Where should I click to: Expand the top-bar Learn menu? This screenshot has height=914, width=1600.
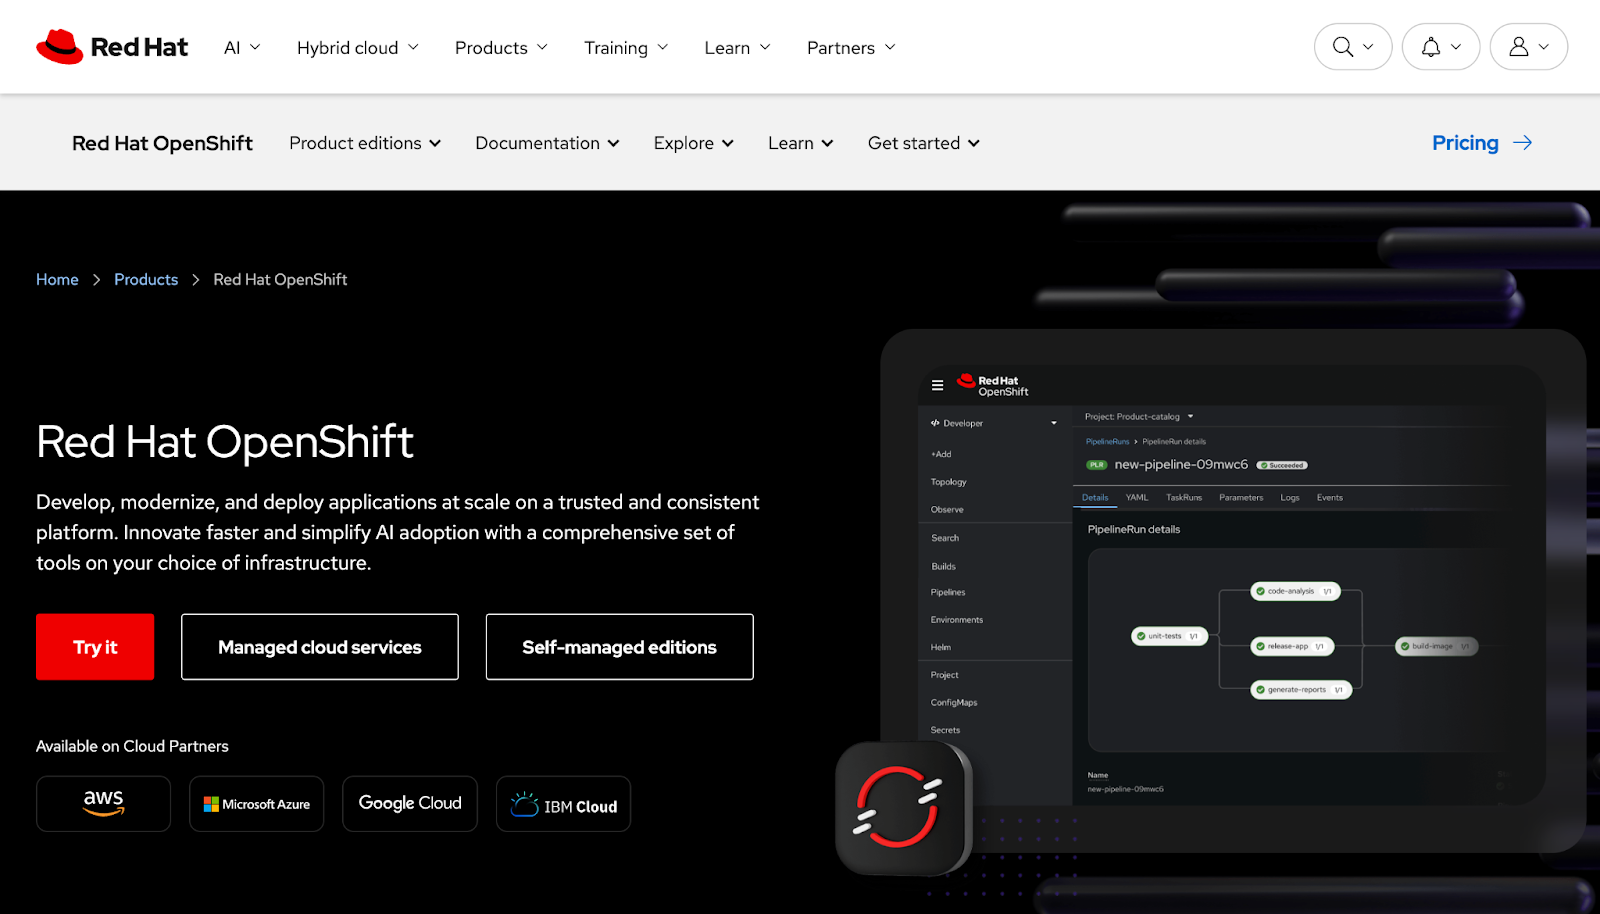[738, 47]
